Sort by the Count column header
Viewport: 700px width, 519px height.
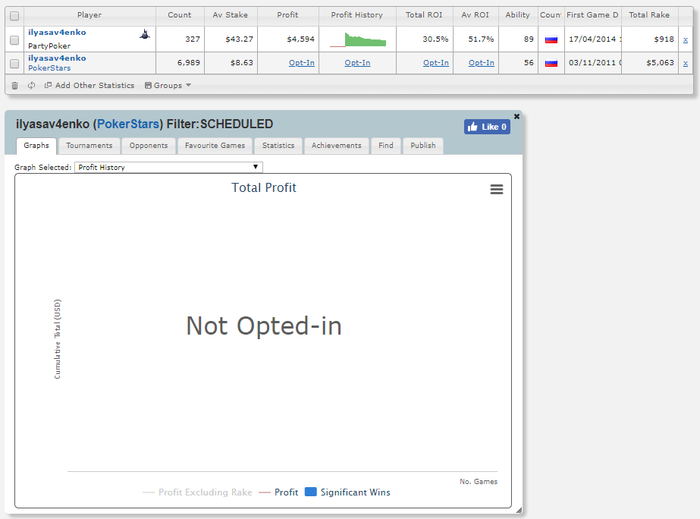point(179,15)
